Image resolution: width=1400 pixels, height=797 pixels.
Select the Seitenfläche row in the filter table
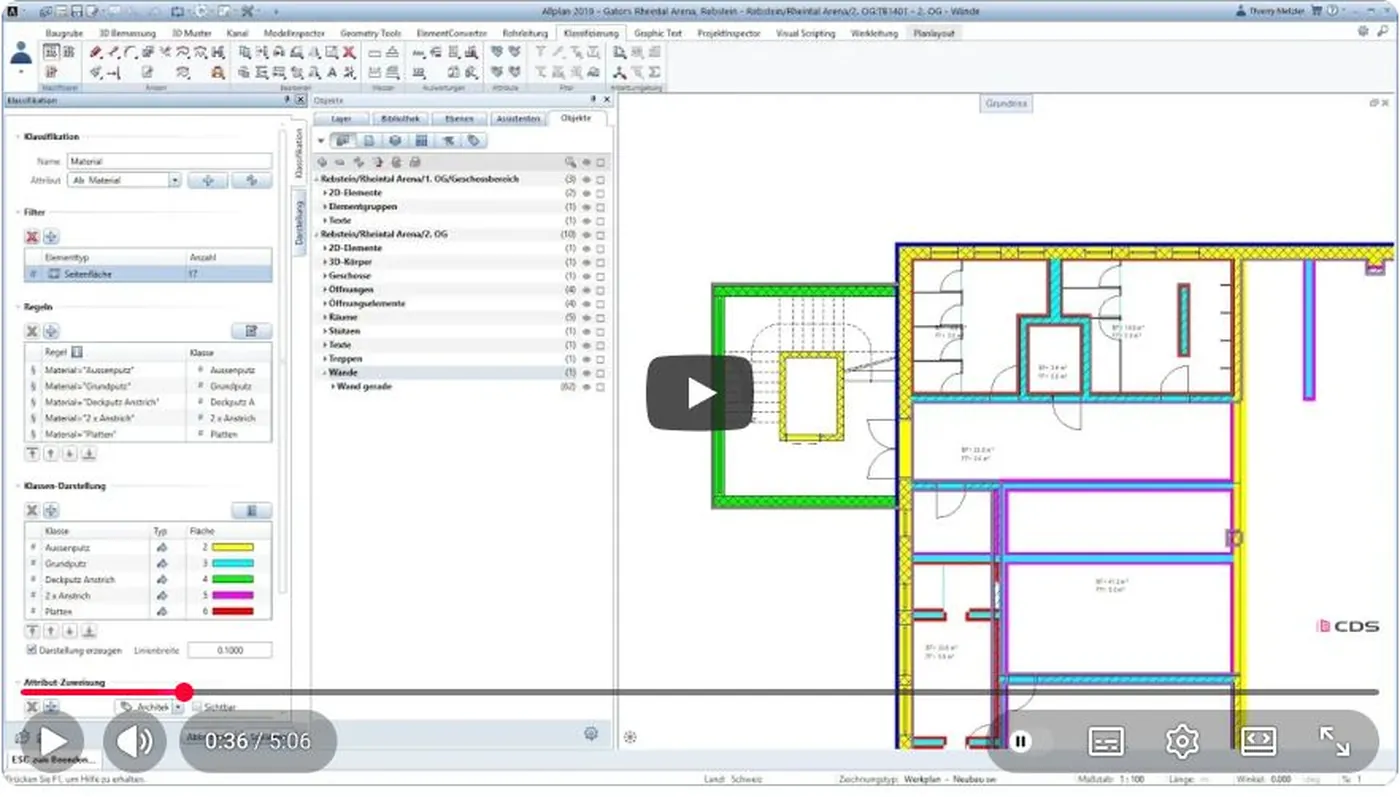coord(148,273)
